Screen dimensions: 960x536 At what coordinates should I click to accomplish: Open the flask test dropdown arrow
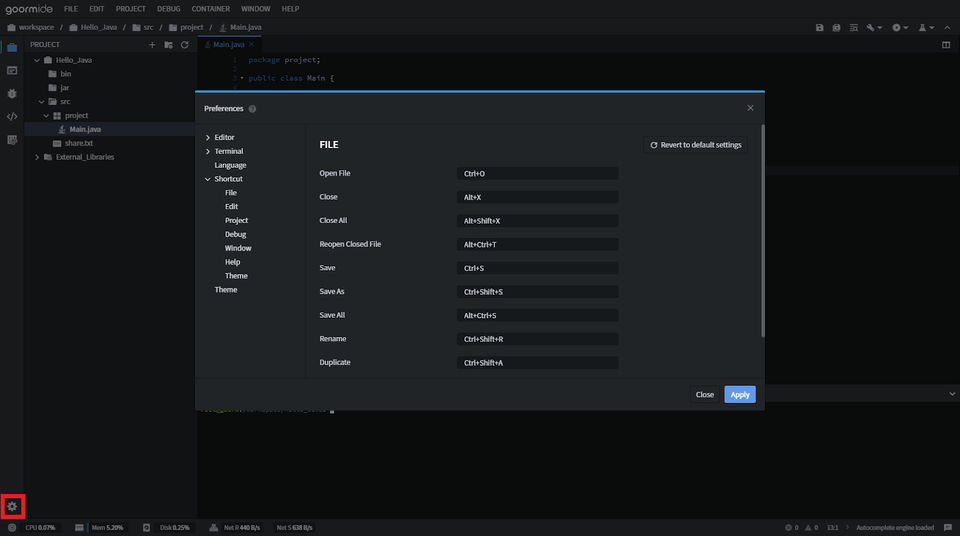tap(932, 28)
